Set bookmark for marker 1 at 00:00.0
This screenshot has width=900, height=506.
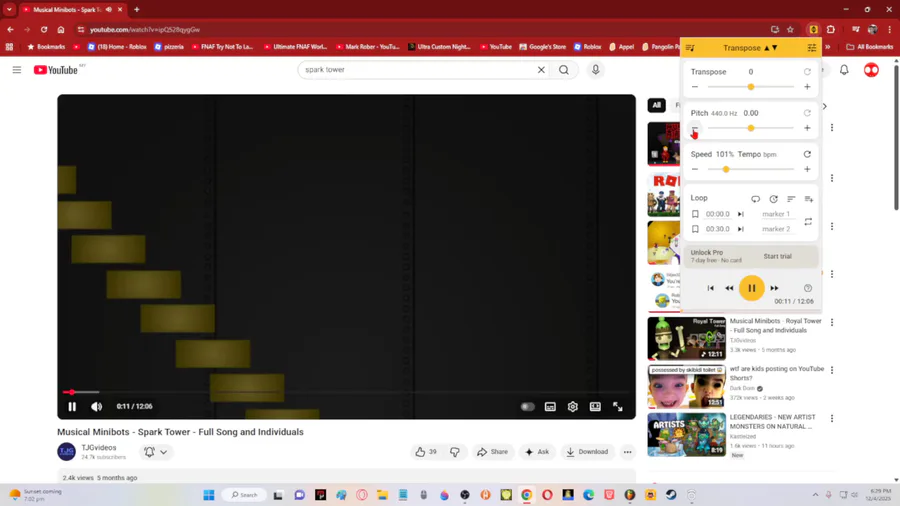(695, 214)
